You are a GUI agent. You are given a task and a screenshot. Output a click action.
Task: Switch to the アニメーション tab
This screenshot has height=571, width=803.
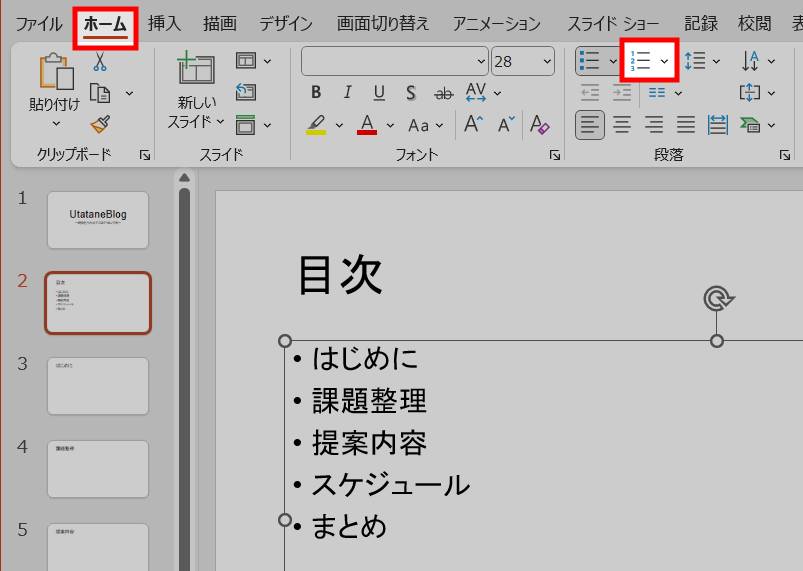point(497,24)
